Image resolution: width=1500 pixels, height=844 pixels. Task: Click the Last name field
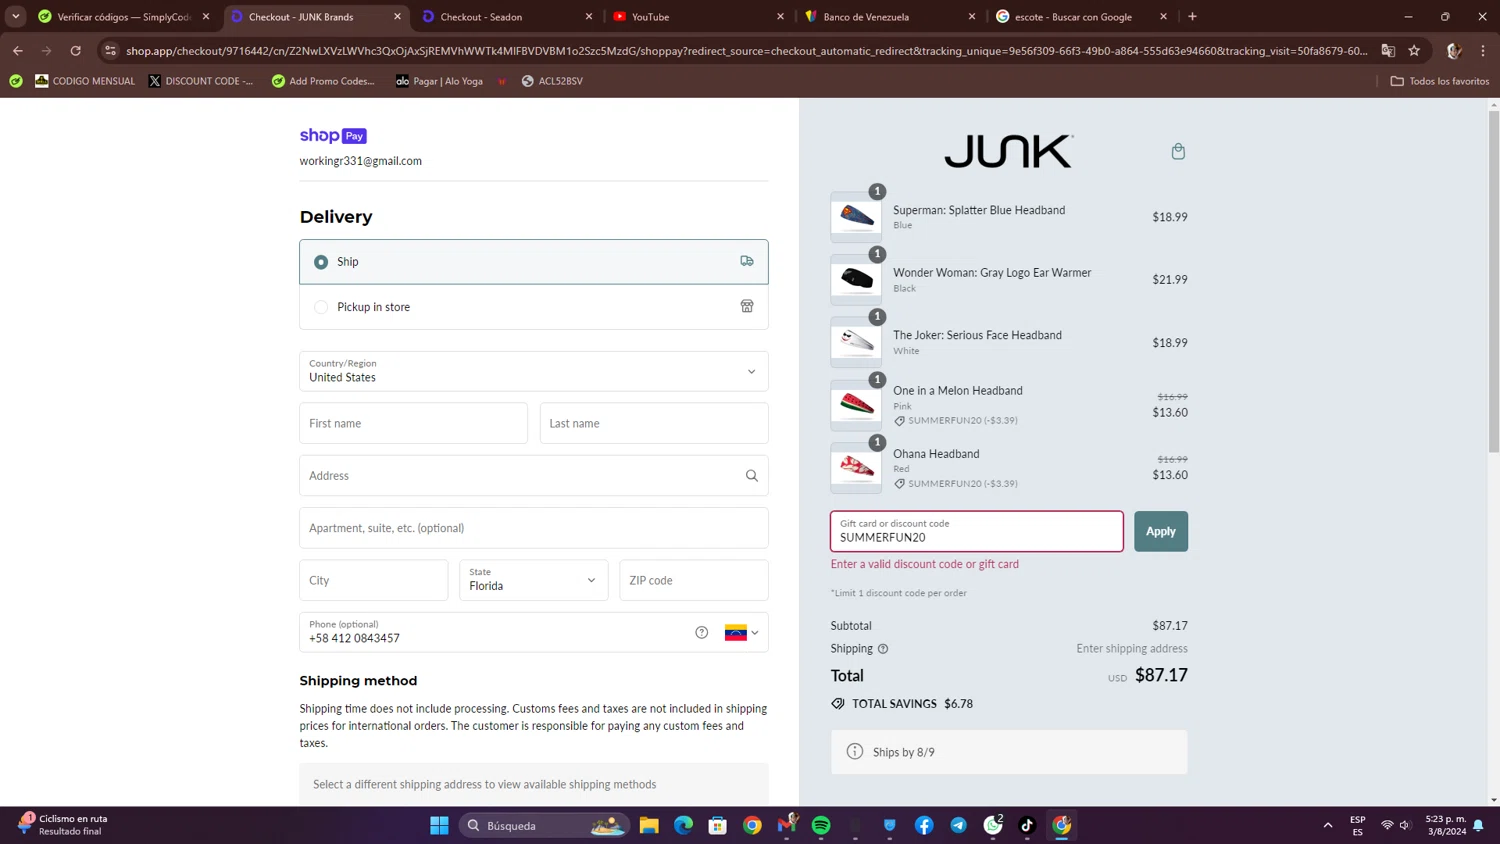(x=654, y=423)
